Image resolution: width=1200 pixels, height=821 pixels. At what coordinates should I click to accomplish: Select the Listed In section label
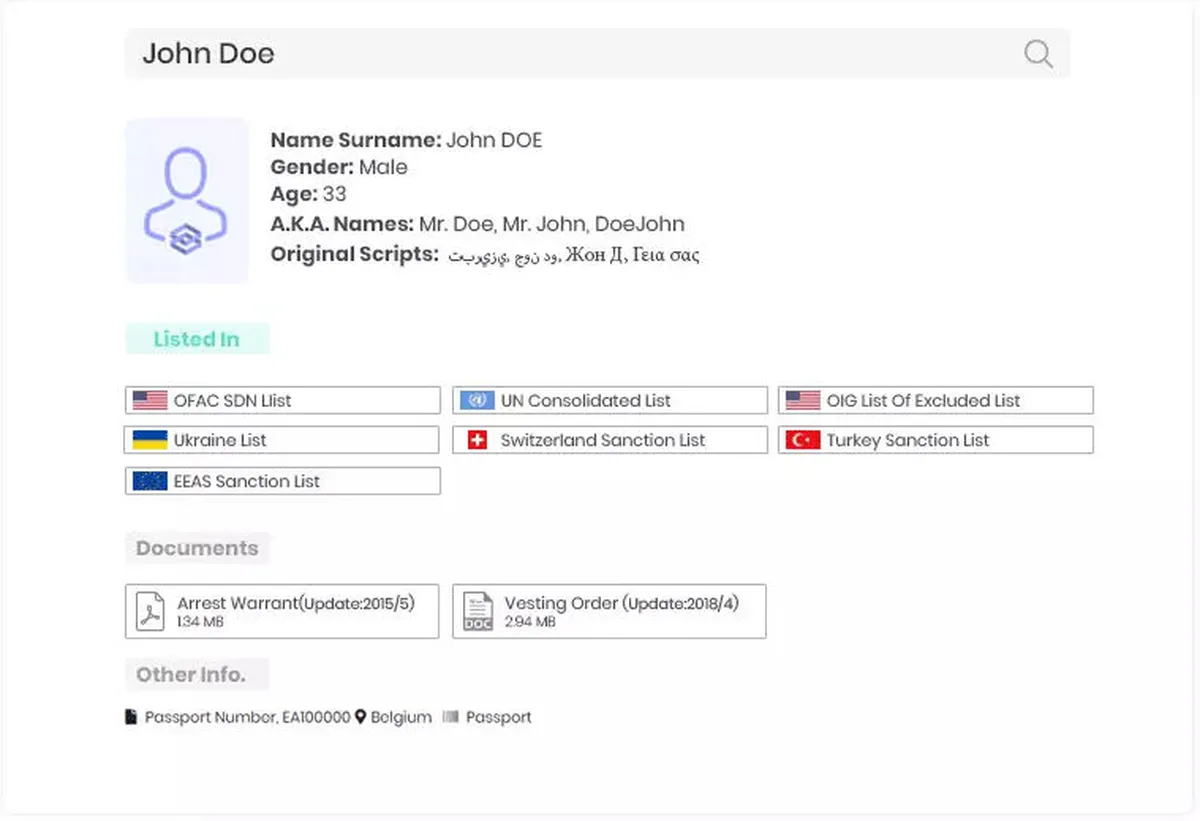[197, 339]
